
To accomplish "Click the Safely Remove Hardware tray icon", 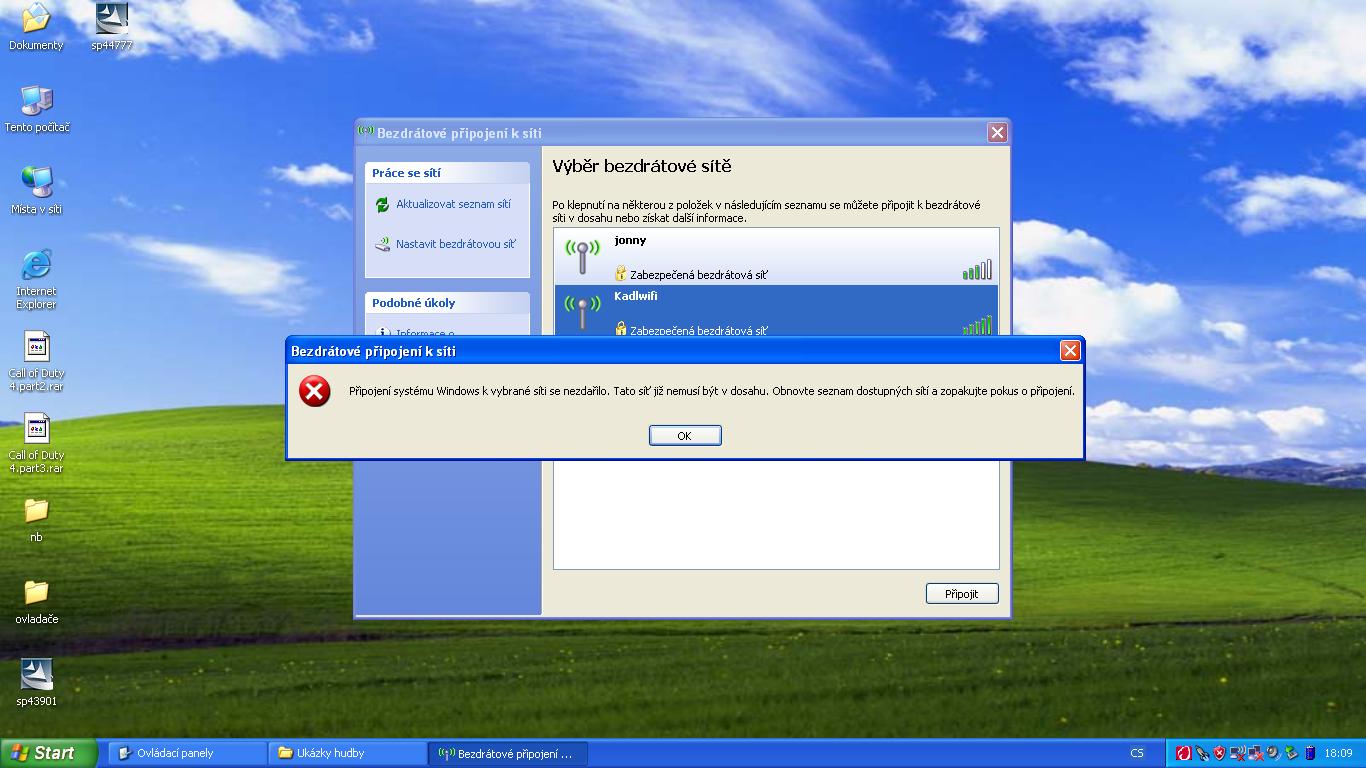I will [x=1291, y=753].
